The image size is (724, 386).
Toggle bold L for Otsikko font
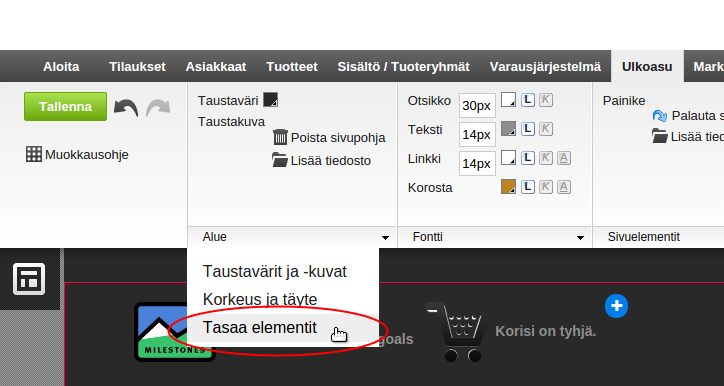click(x=528, y=100)
